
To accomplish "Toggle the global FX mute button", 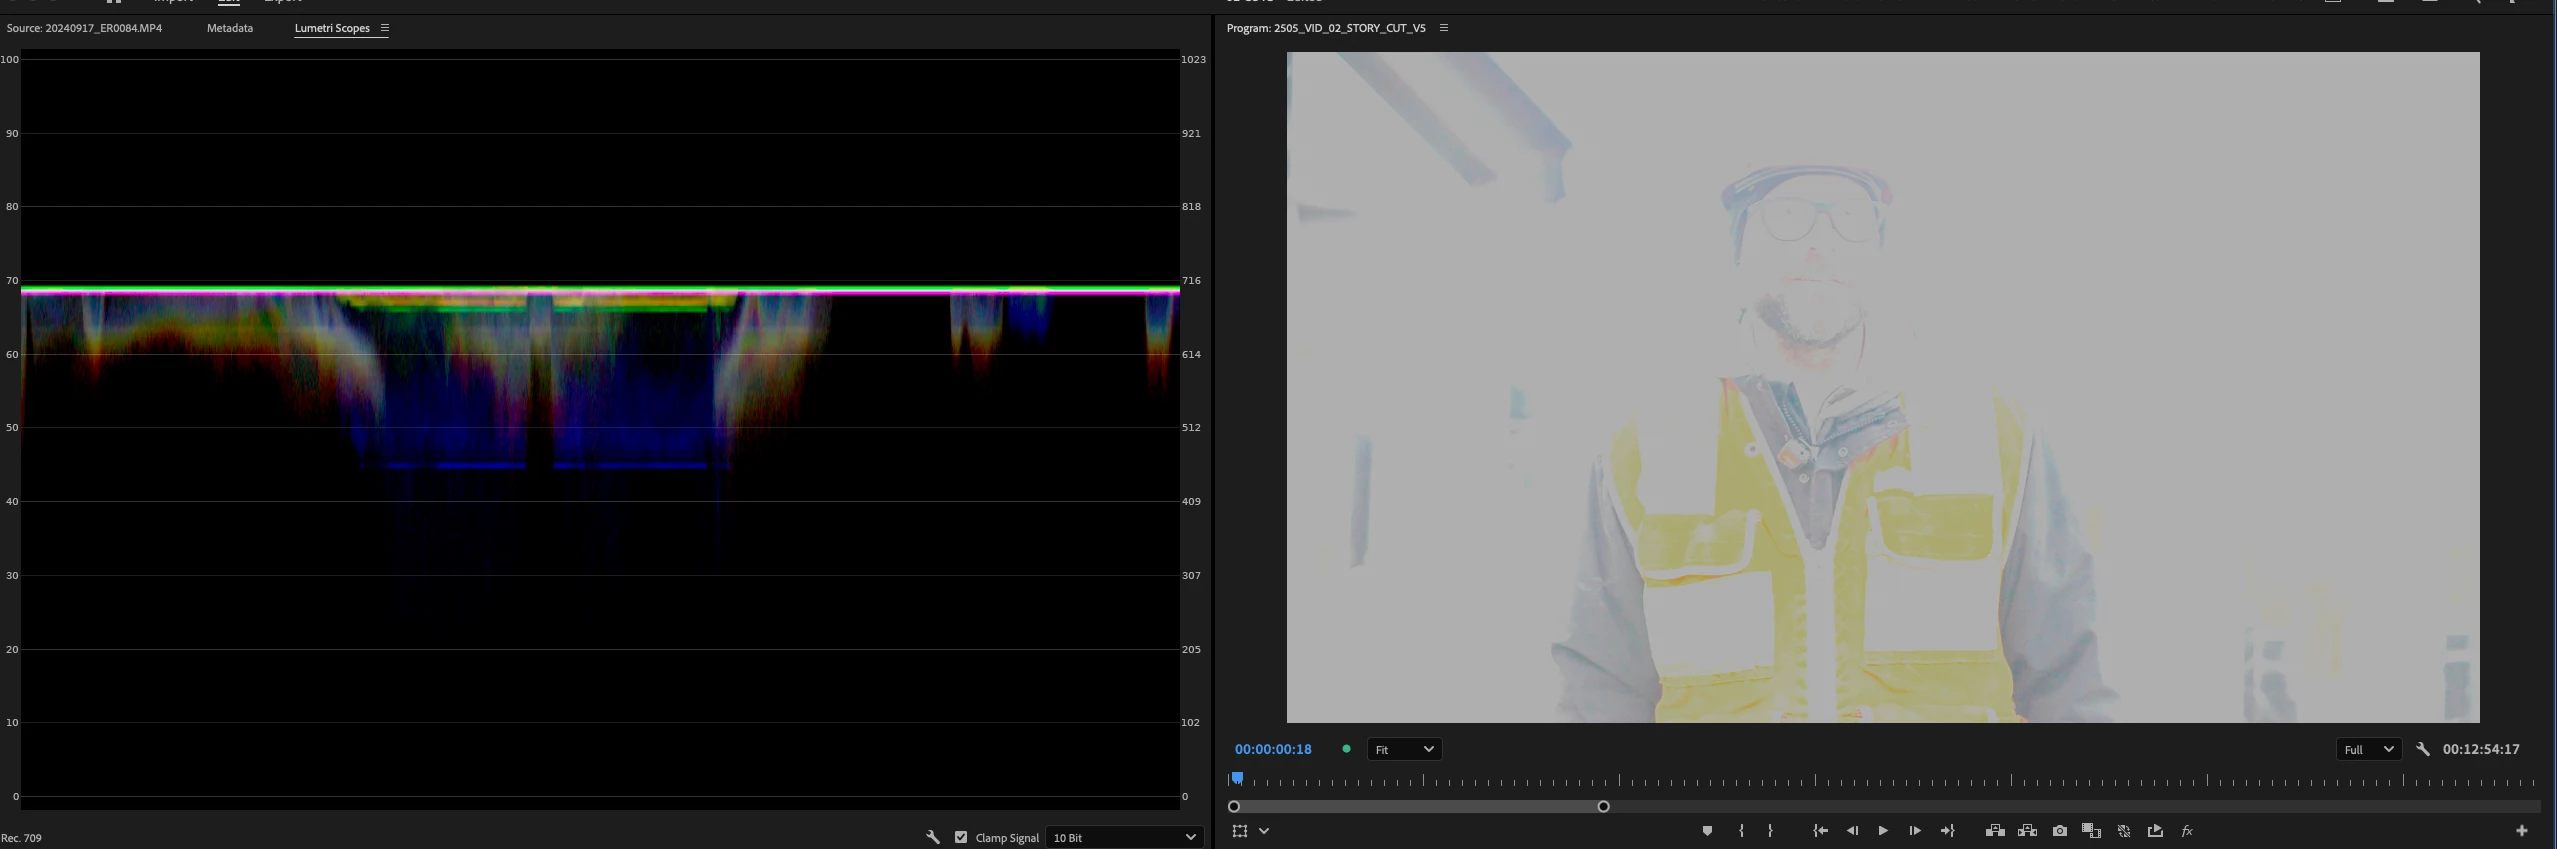I will tap(2187, 831).
